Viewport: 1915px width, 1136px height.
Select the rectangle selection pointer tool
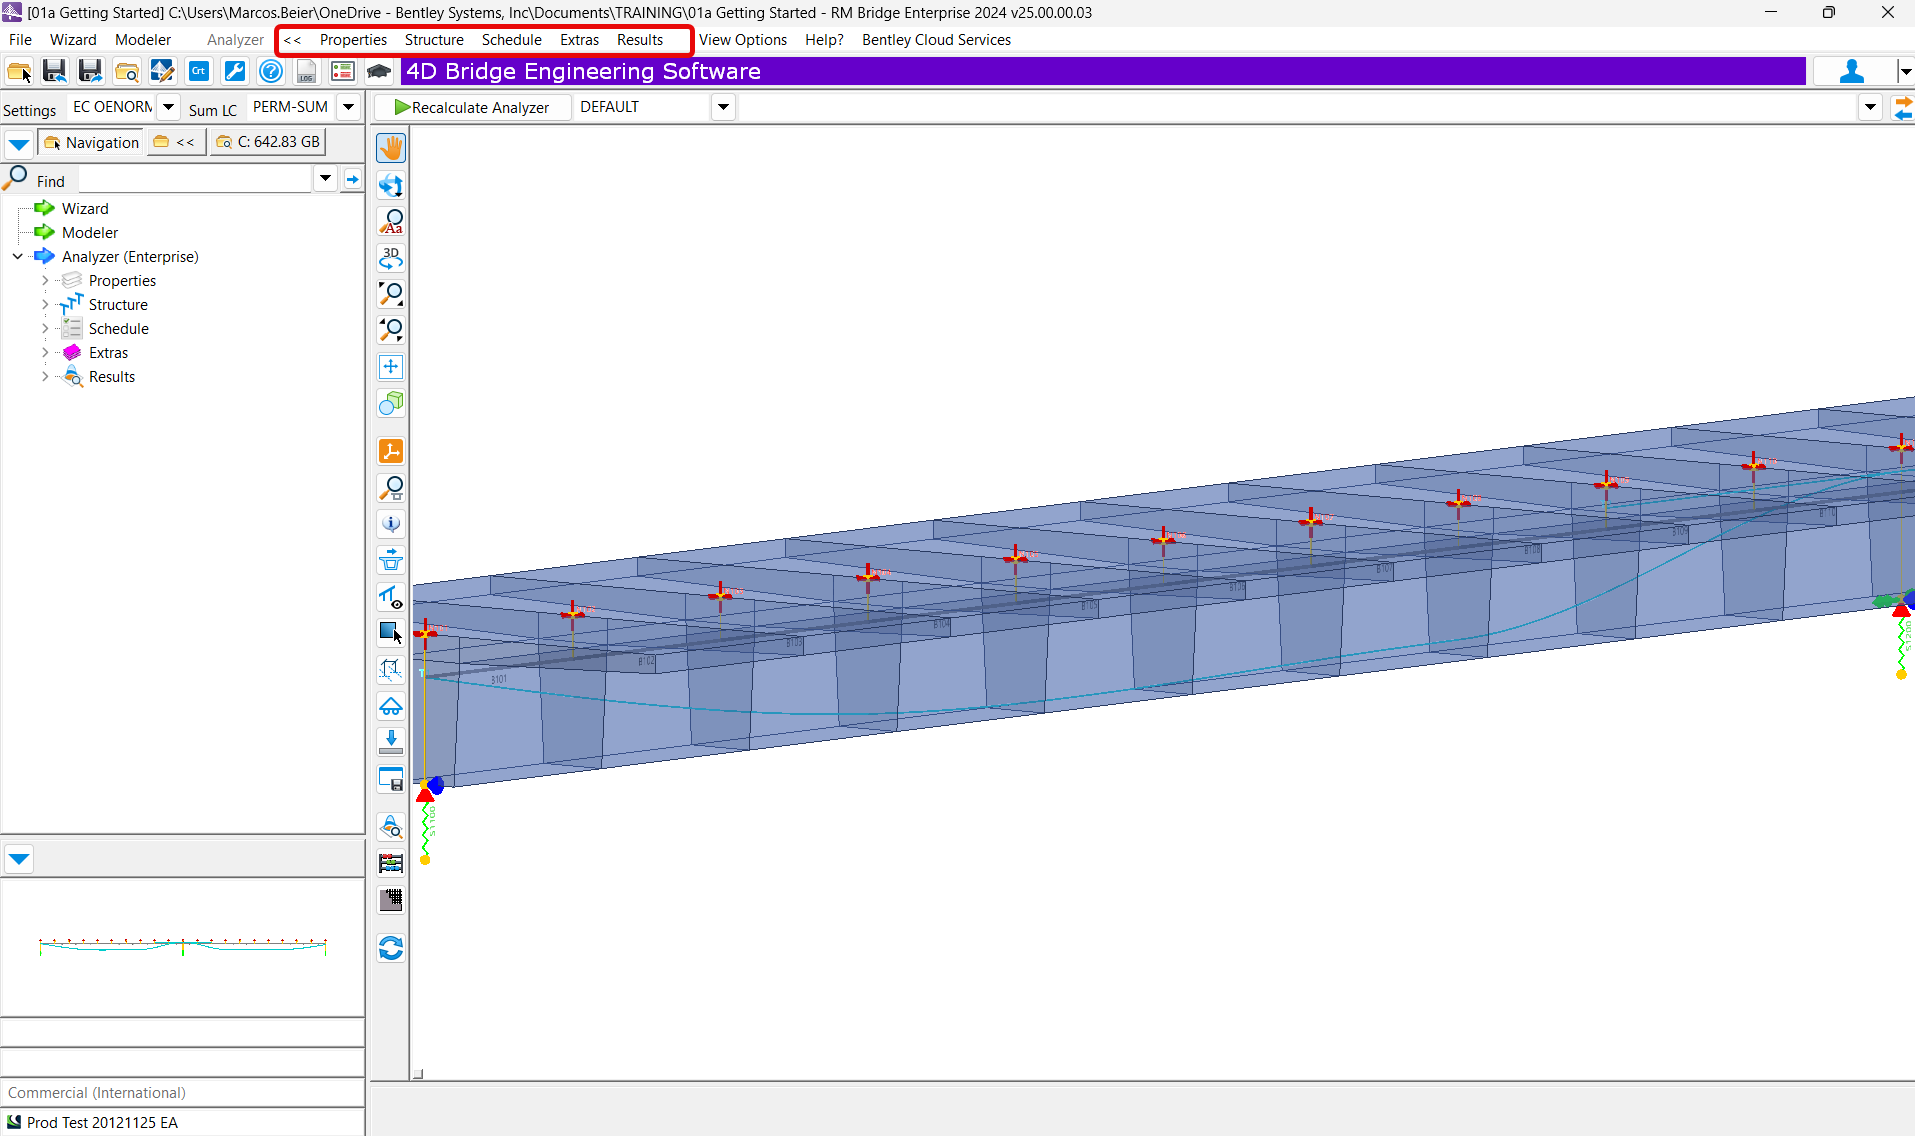pyautogui.click(x=391, y=633)
